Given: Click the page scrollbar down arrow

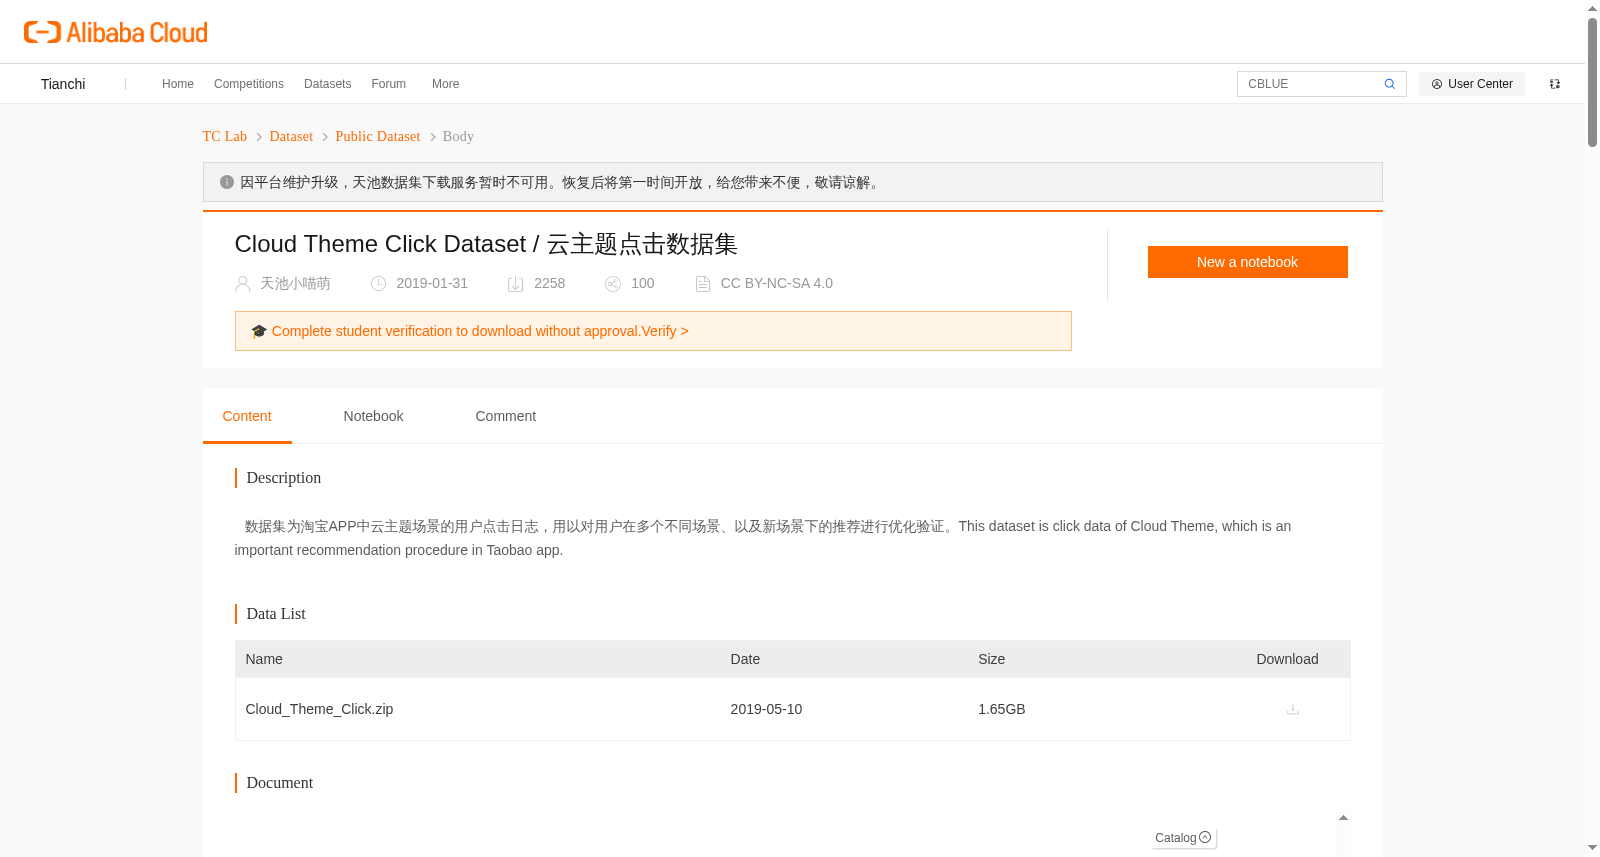Looking at the screenshot, I should pyautogui.click(x=1592, y=848).
